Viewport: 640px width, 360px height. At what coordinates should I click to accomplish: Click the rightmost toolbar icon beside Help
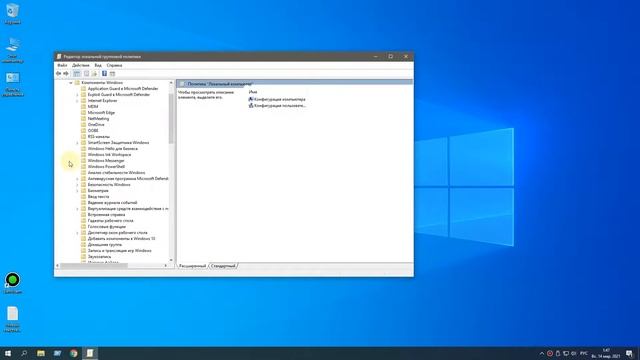tap(112, 73)
